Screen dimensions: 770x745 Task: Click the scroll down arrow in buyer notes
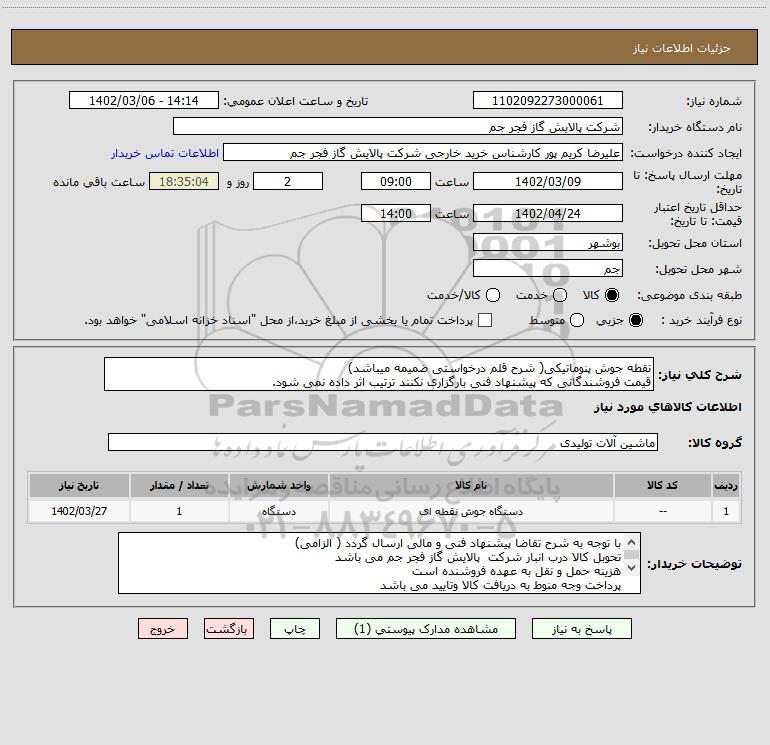tap(632, 568)
